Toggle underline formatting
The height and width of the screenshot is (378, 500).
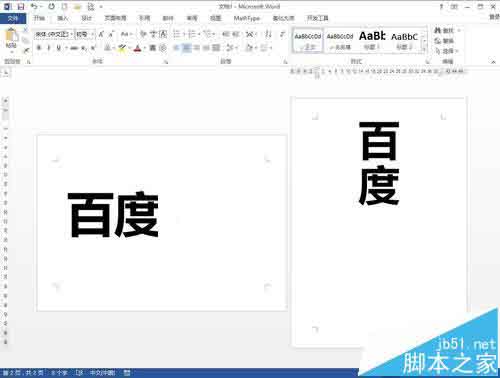[59, 48]
